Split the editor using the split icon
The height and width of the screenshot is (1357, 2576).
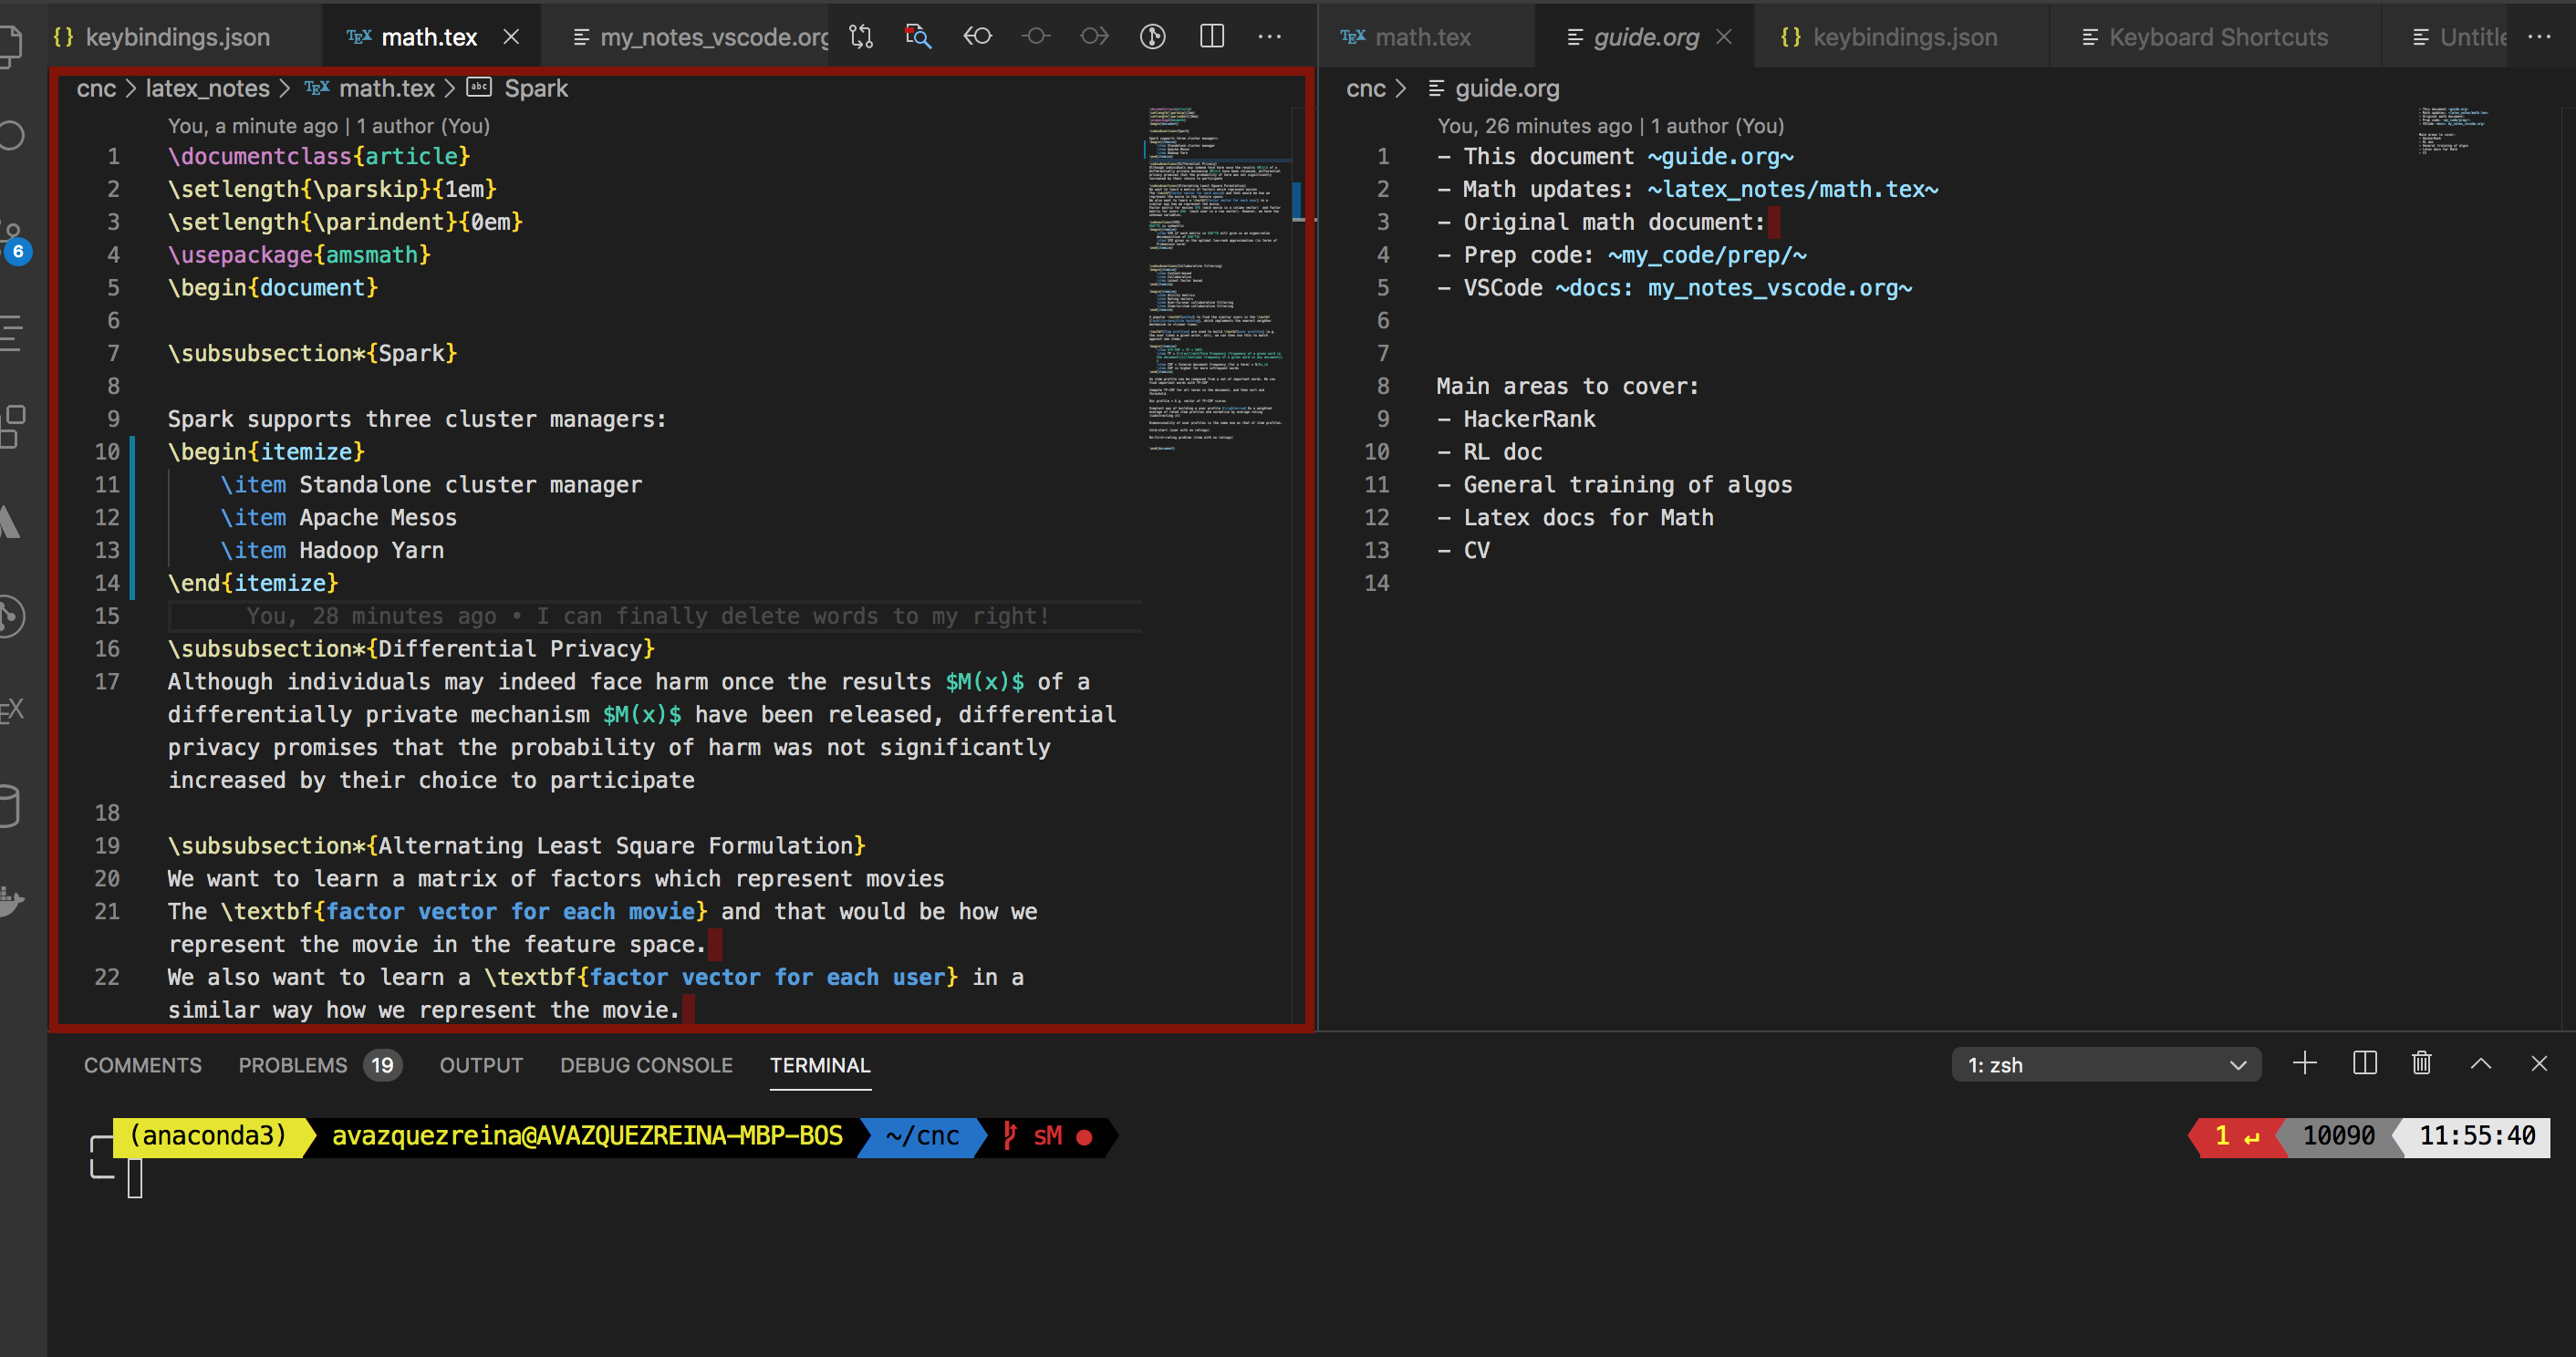click(x=1212, y=36)
